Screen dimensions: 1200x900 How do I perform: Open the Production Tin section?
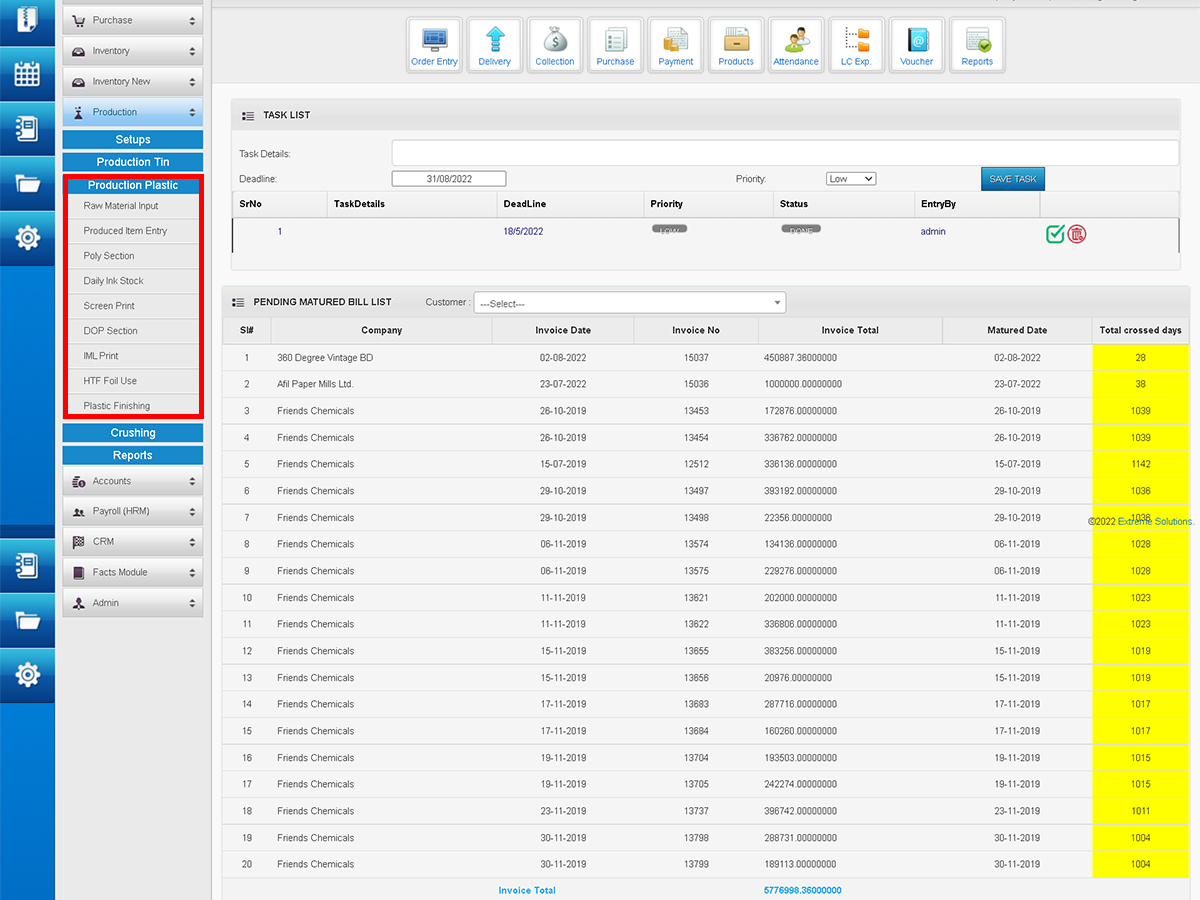pos(133,162)
